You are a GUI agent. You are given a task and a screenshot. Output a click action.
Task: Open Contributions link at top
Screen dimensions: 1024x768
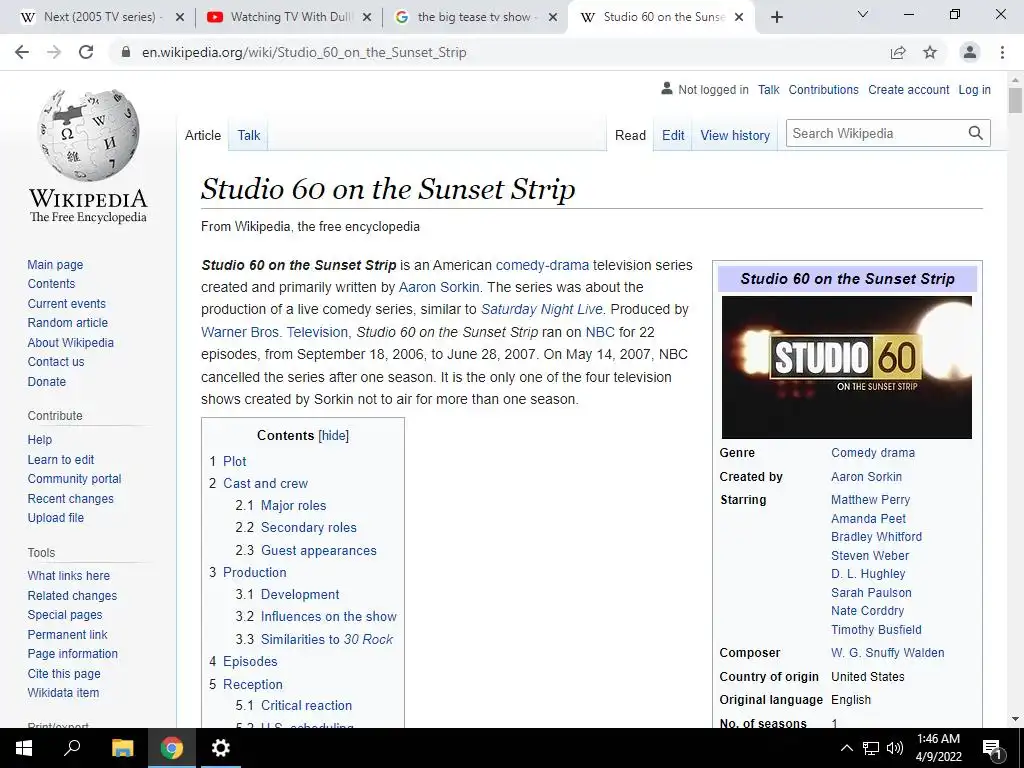[x=824, y=90]
